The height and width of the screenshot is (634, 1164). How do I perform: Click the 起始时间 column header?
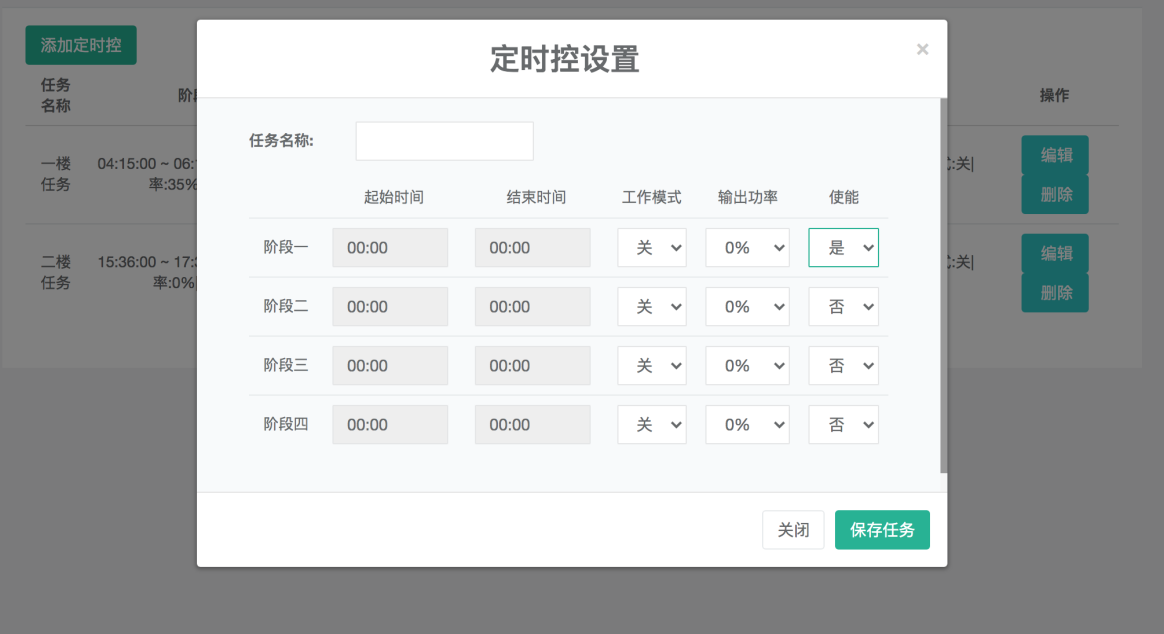(393, 197)
